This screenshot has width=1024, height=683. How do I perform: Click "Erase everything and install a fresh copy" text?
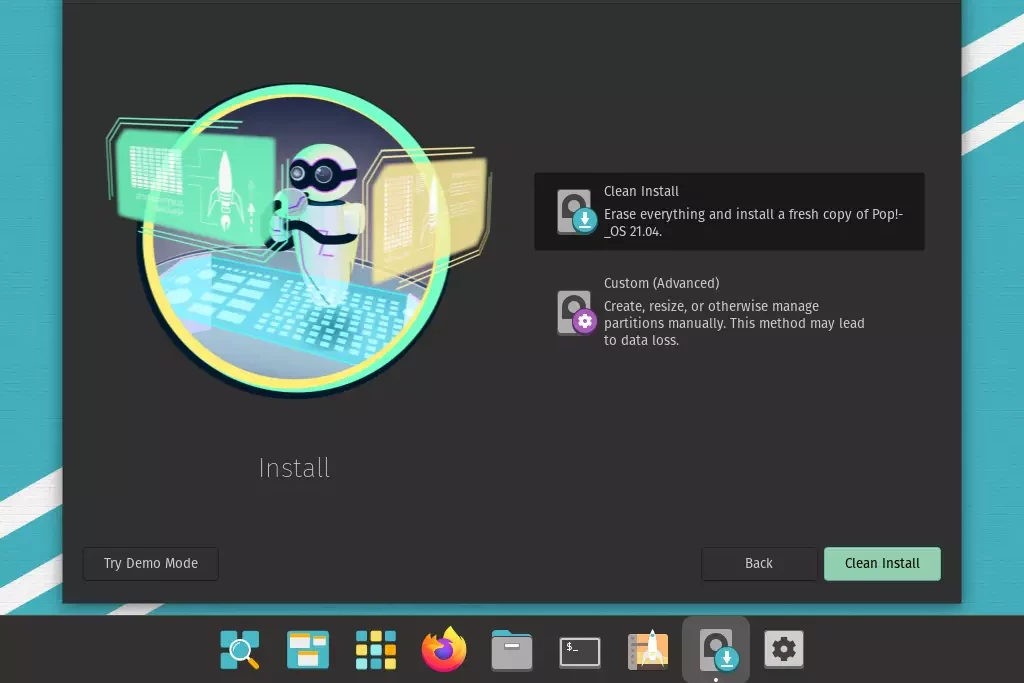(753, 223)
